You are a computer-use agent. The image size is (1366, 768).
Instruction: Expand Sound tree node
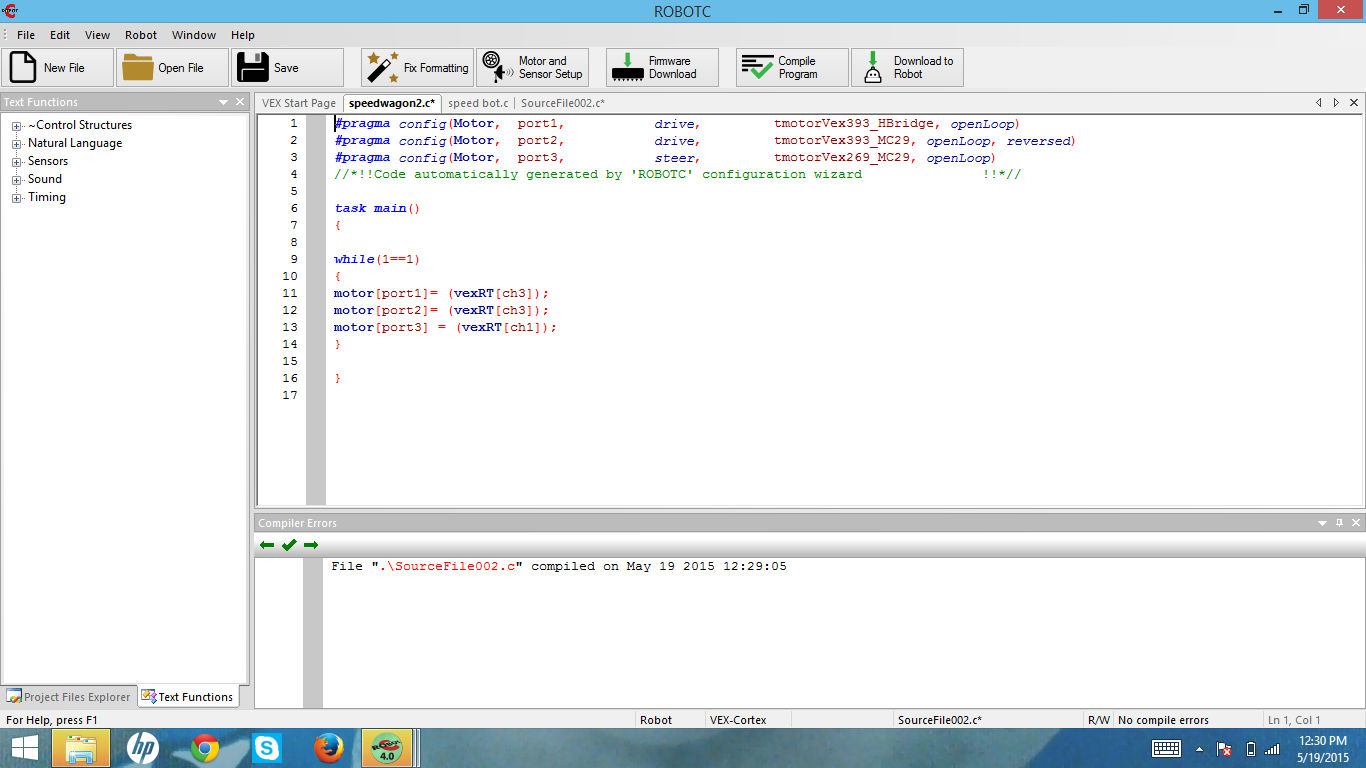[17, 180]
